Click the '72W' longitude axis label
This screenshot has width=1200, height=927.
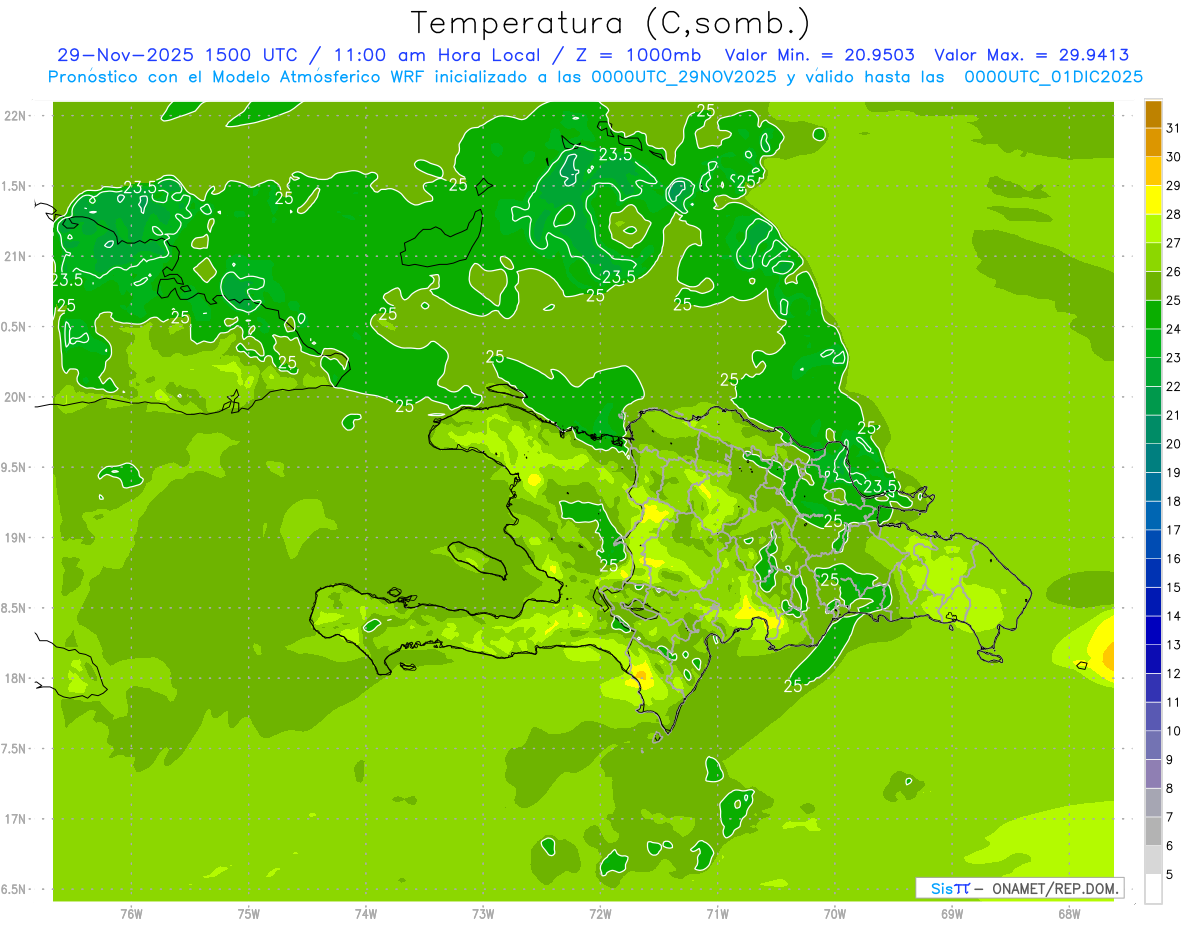tap(600, 914)
